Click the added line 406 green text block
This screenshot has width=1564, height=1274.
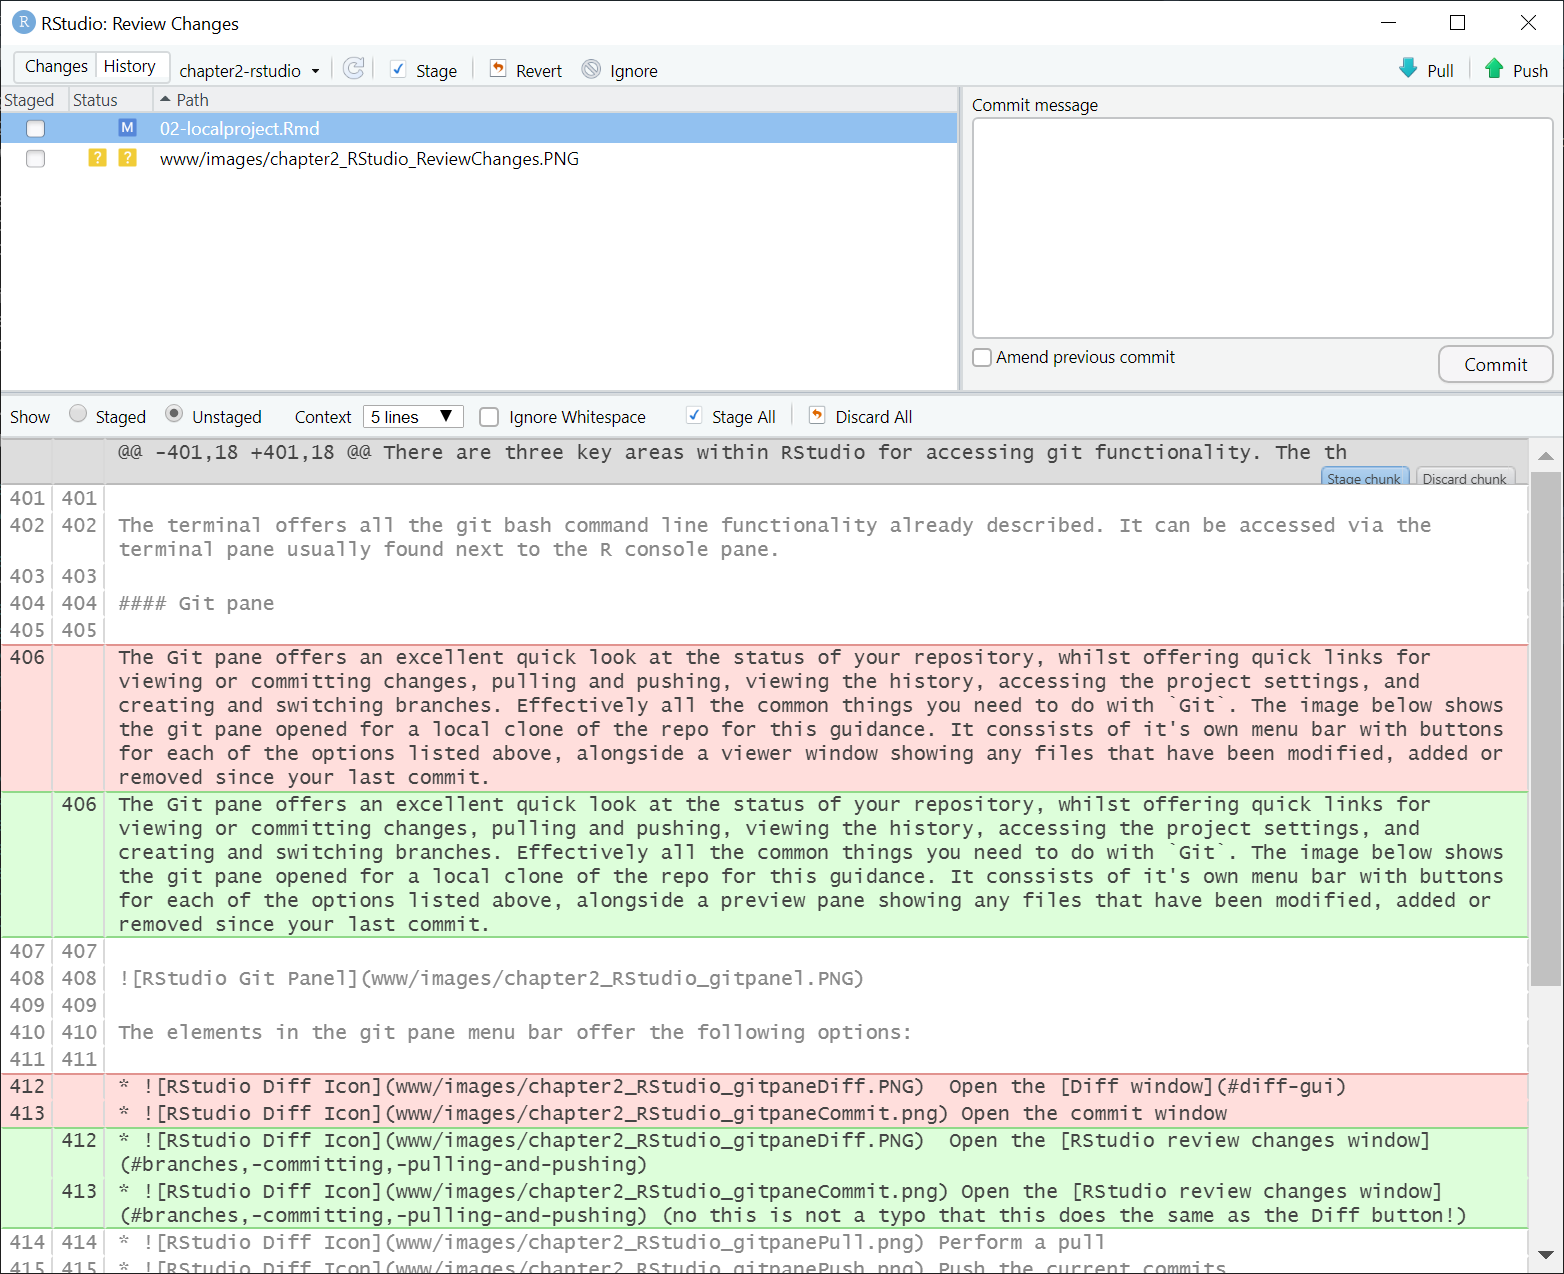(x=810, y=864)
